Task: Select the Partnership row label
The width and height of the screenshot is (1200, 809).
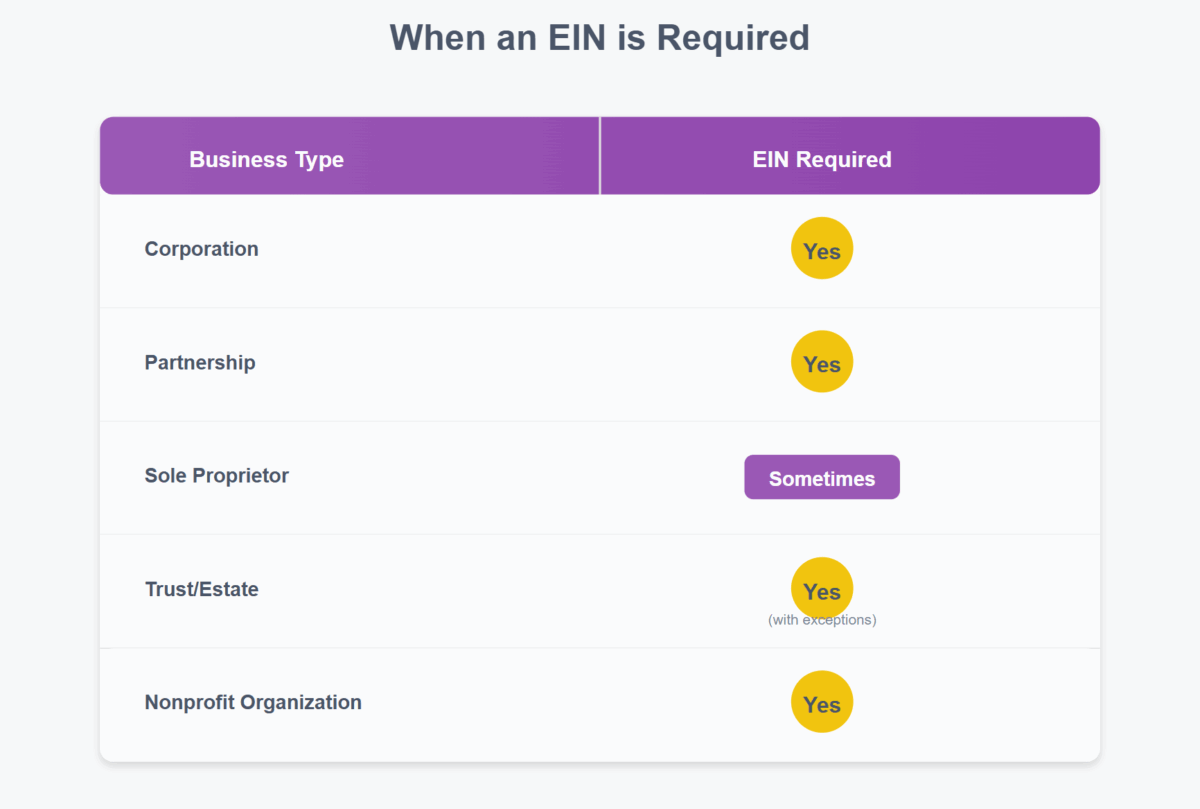Action: coord(200,362)
